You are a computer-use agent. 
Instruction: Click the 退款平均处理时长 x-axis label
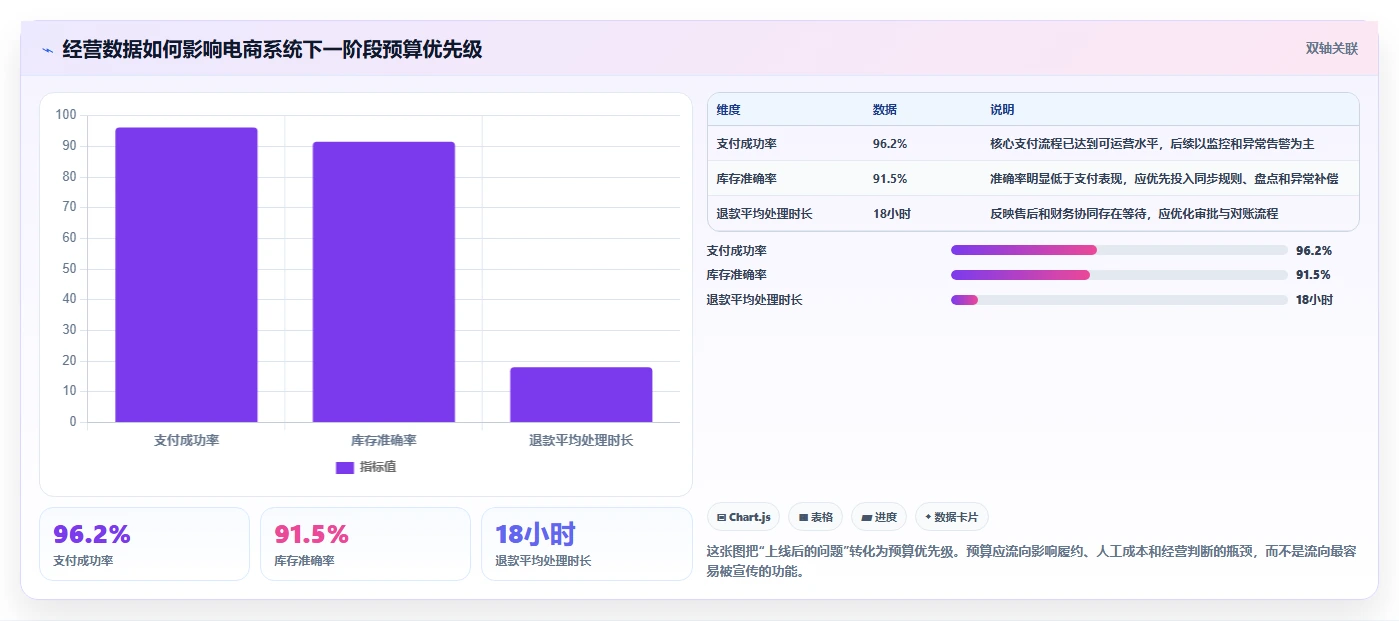(581, 440)
